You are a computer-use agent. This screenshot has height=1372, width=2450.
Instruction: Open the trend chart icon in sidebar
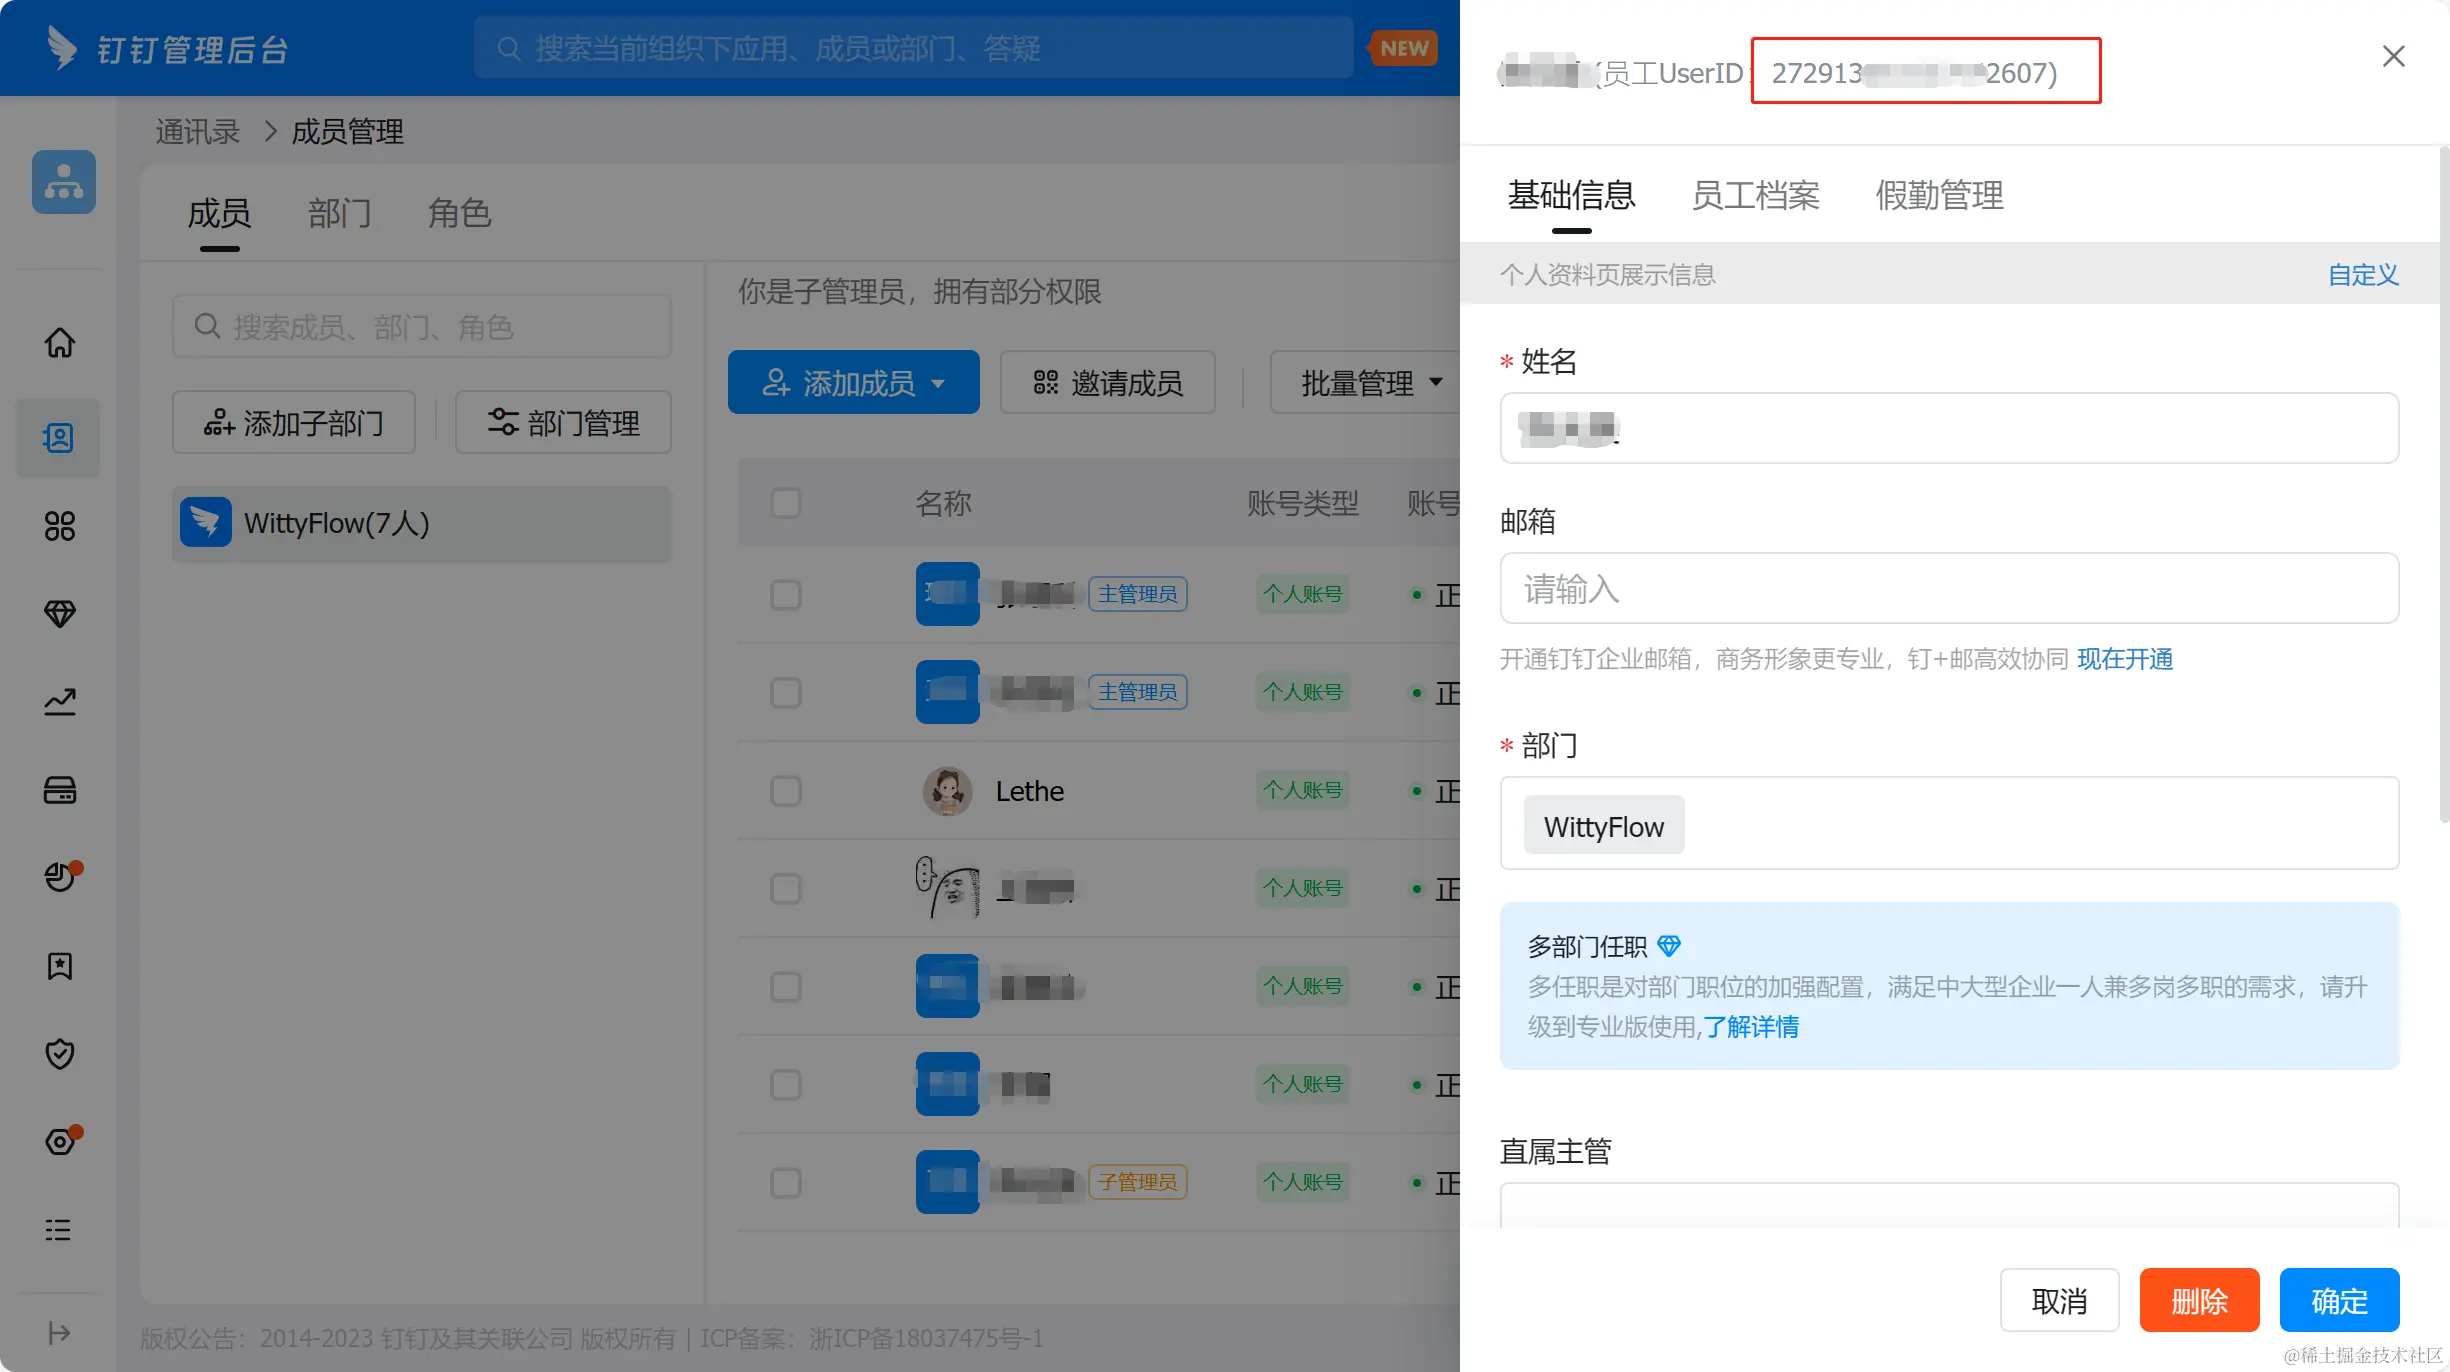point(60,702)
